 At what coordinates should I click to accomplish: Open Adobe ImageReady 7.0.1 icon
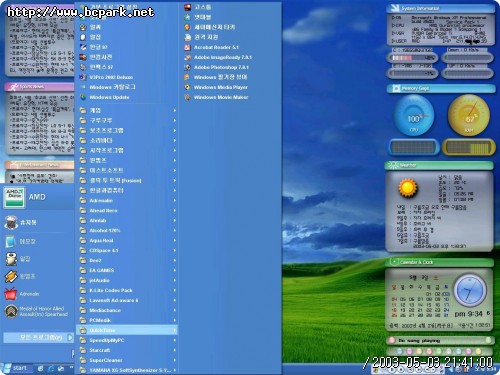tap(187, 57)
